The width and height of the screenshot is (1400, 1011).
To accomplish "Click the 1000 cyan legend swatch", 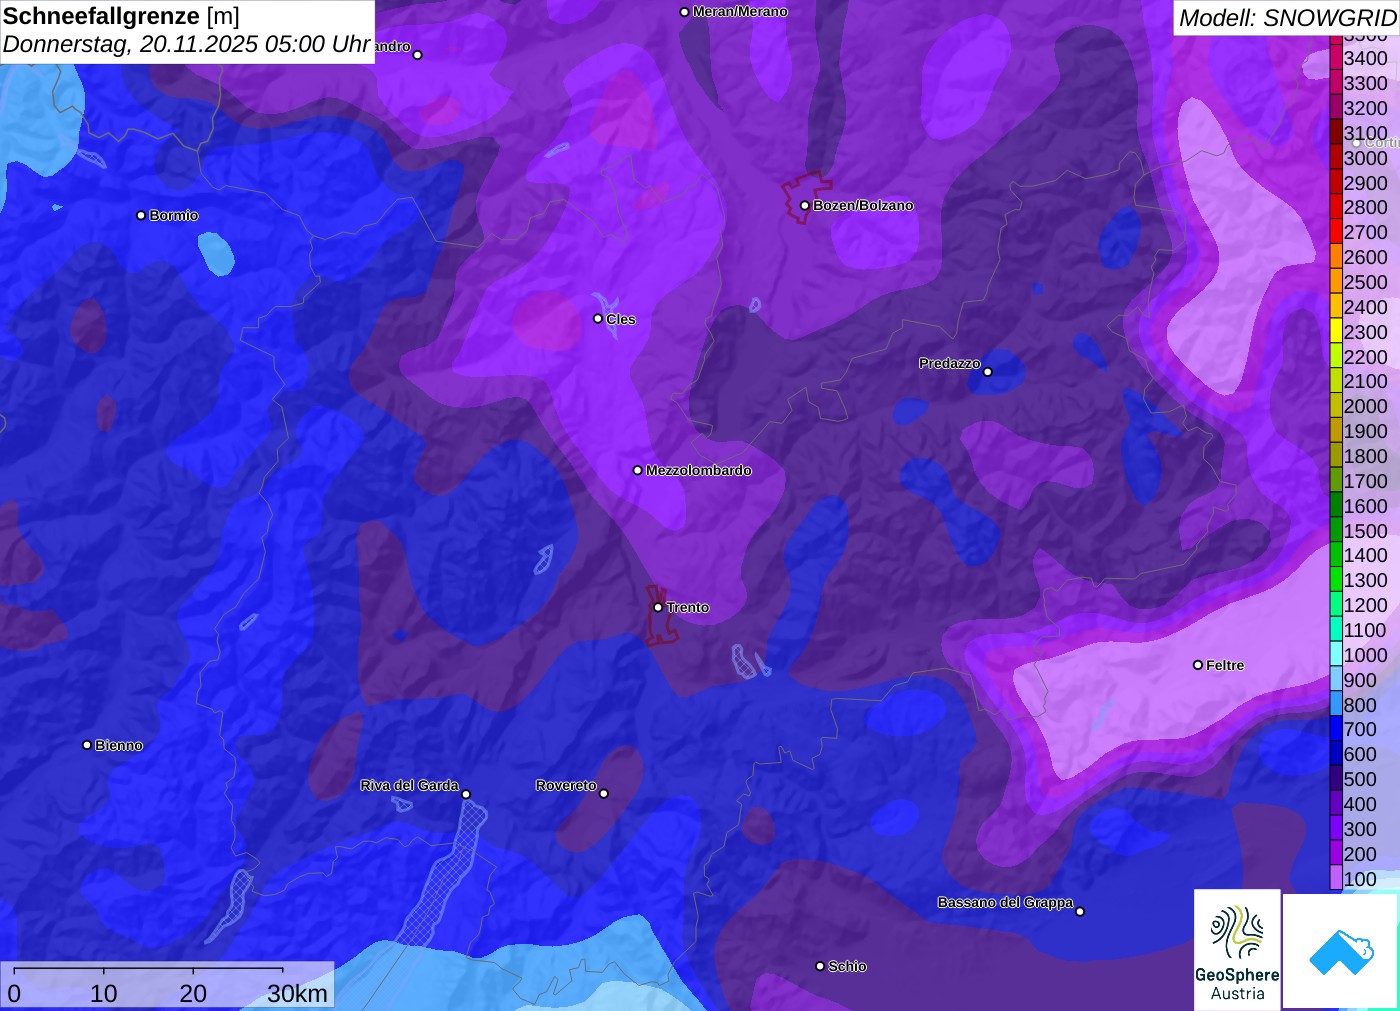I will coord(1336,655).
